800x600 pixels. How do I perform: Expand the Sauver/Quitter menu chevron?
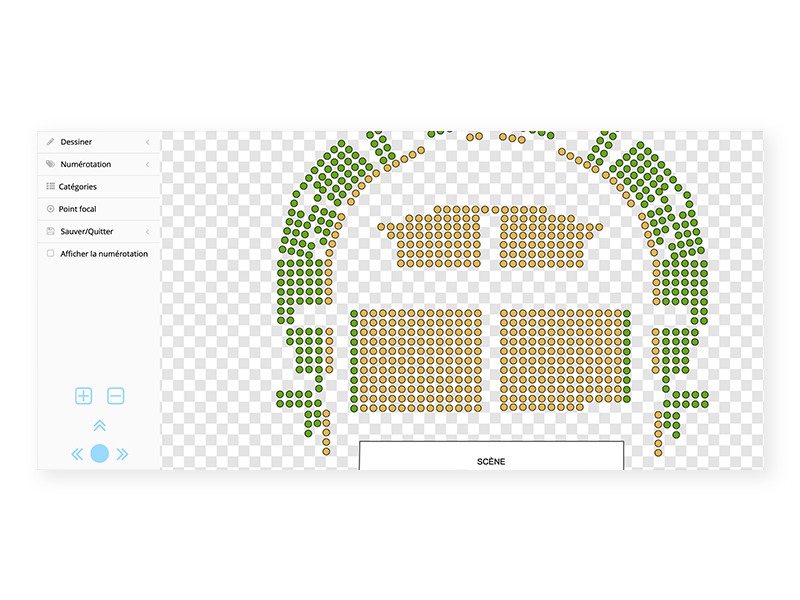(x=147, y=232)
